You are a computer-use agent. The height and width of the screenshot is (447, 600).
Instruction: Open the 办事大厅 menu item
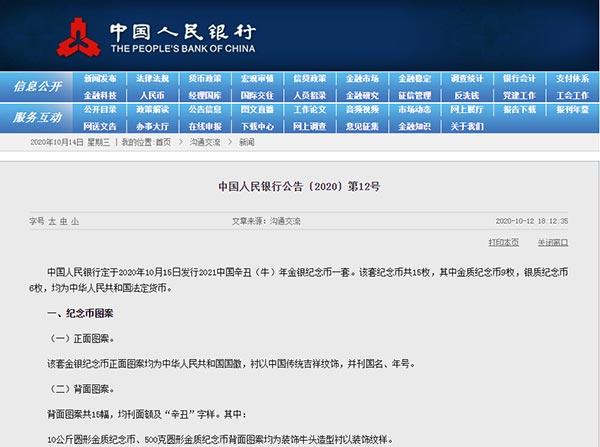(152, 126)
